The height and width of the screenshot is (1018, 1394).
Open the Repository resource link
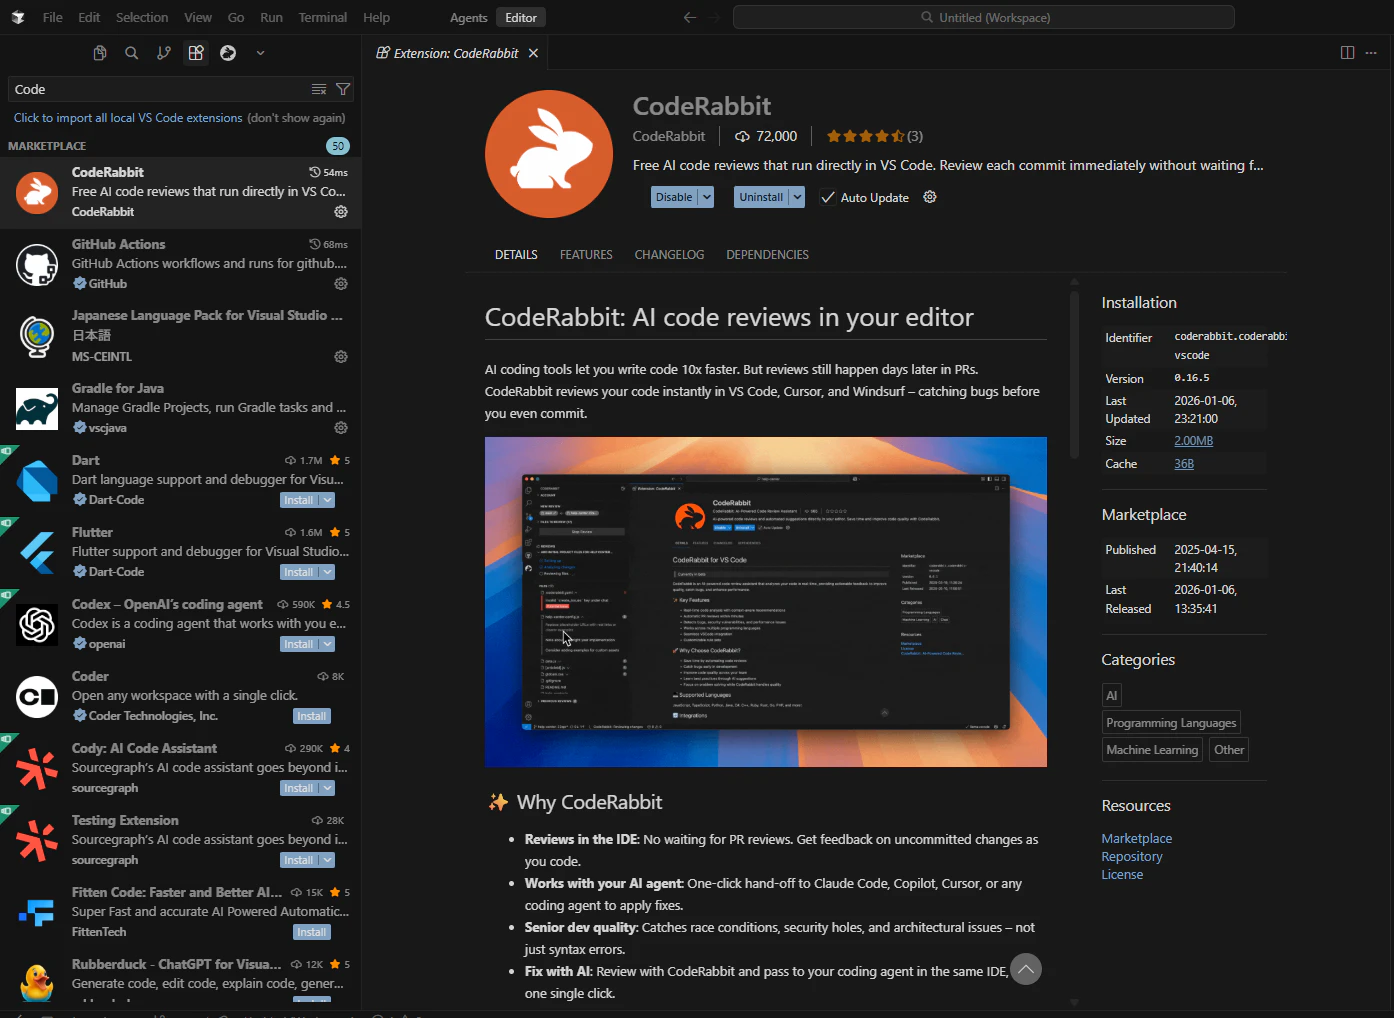[x=1132, y=857]
